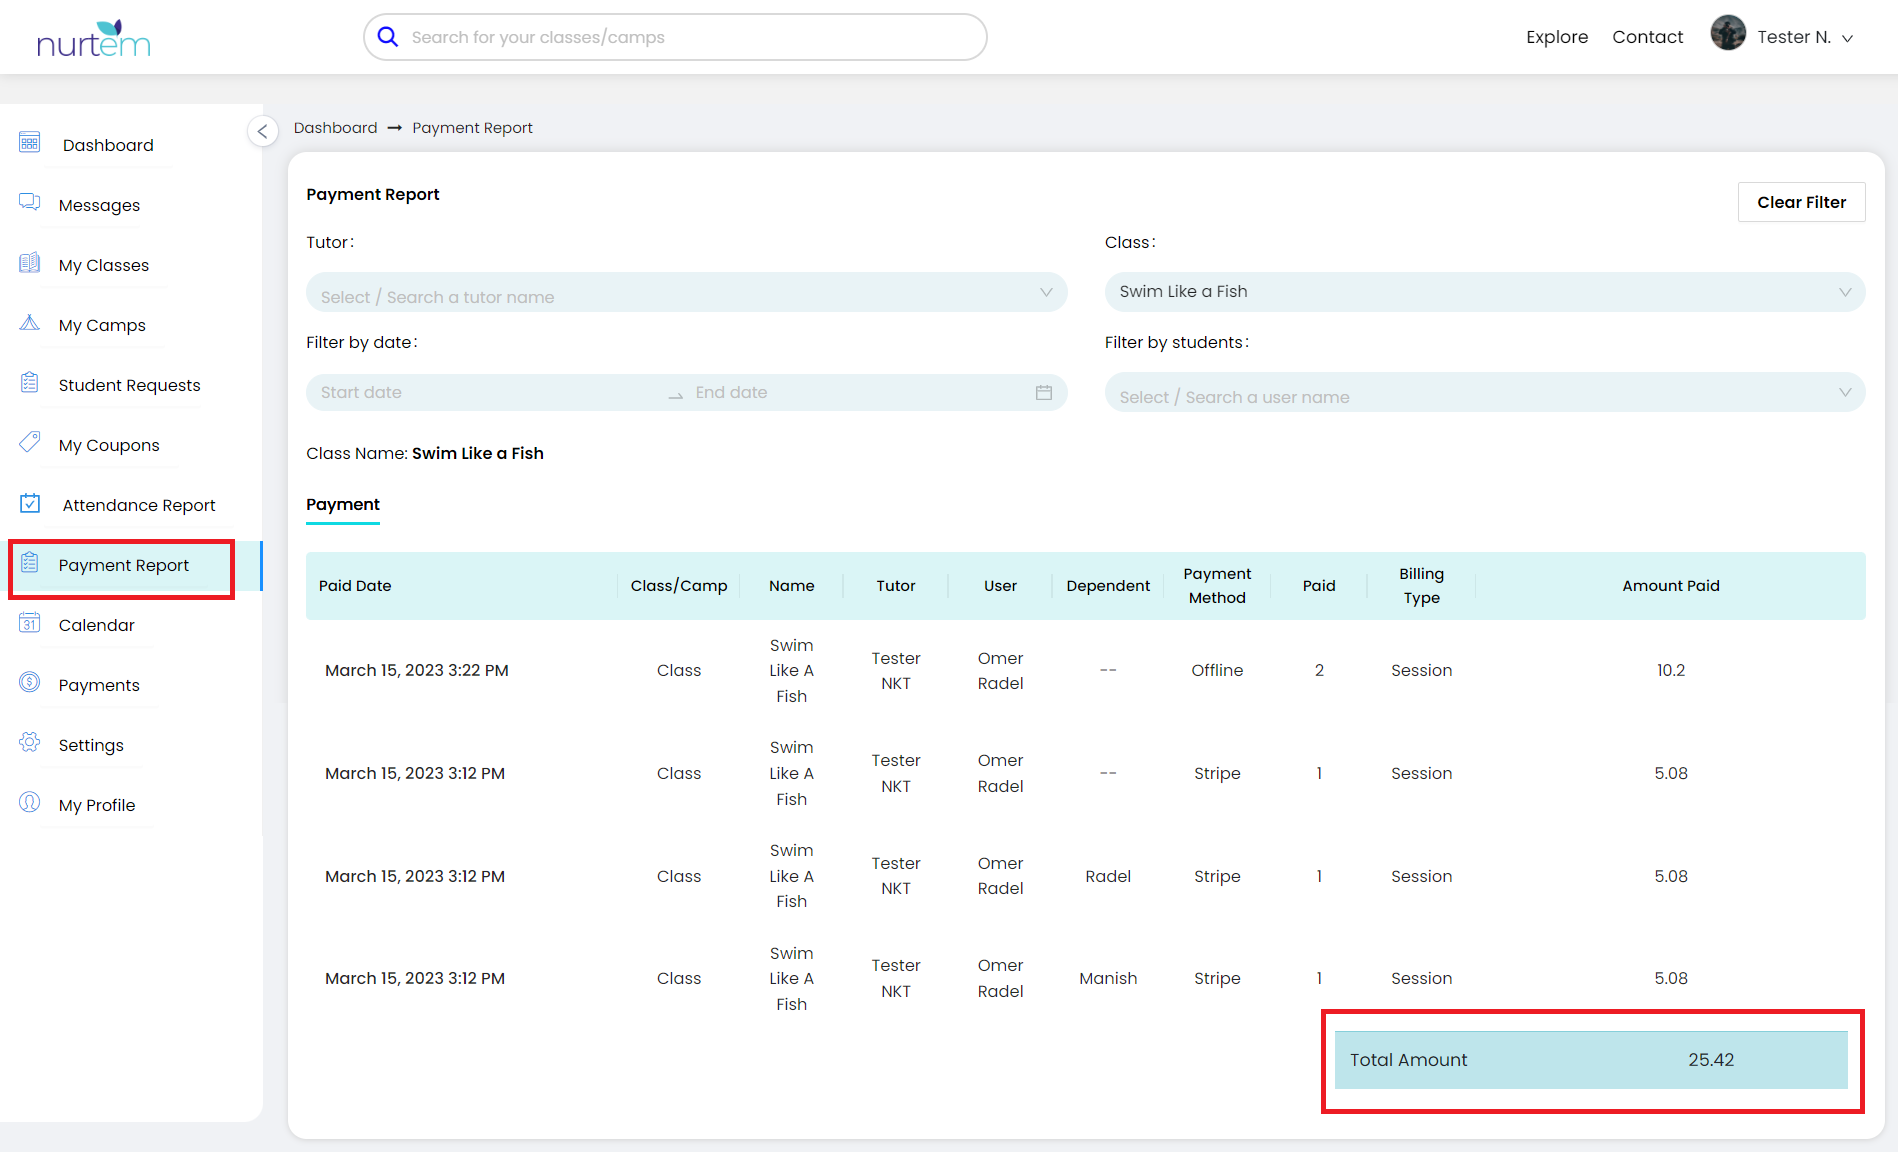Select the My Classes book icon
Screen dimensions: 1898x1152
[29, 262]
